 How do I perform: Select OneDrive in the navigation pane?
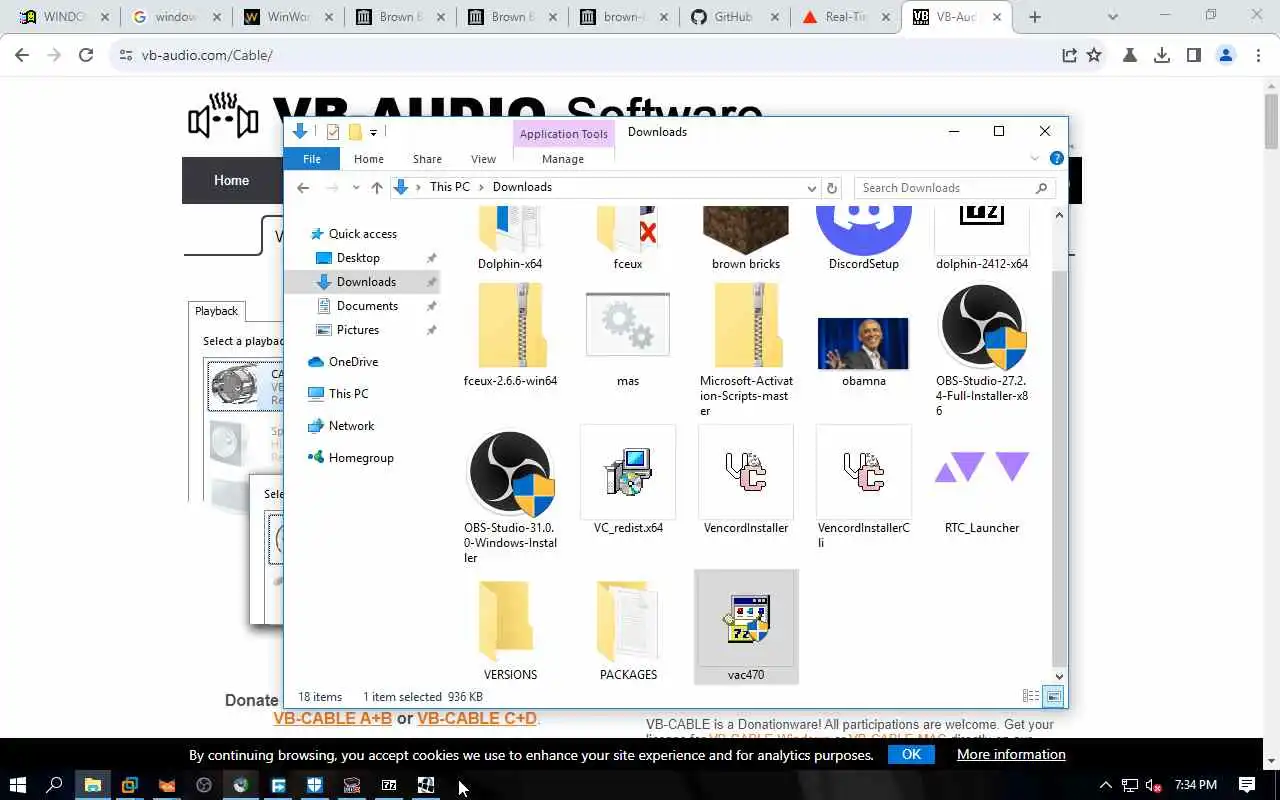353,362
